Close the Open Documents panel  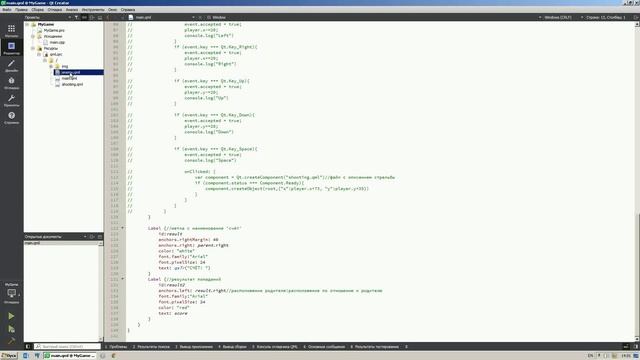click(x=100, y=237)
